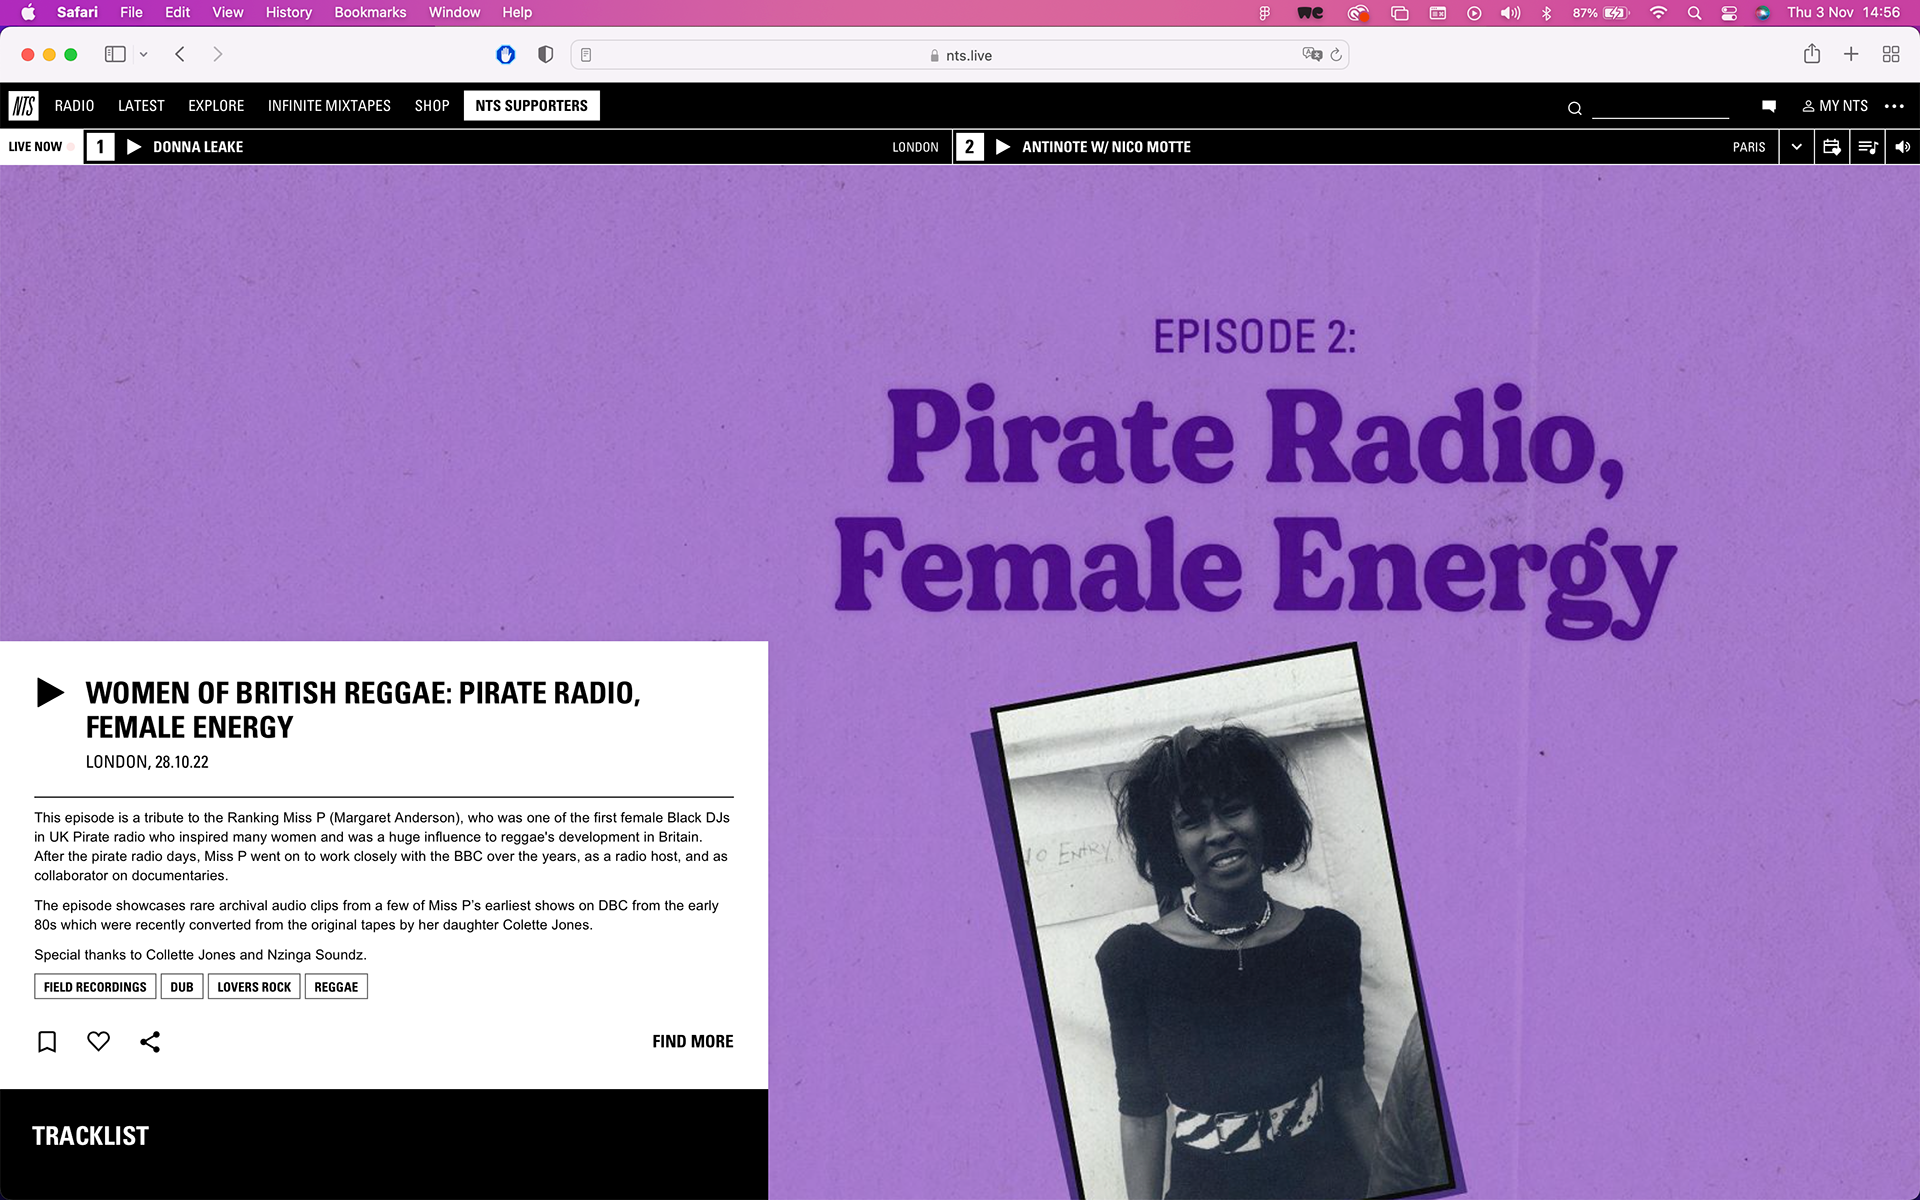
Task: Click the LONDON location label
Action: click(915, 147)
